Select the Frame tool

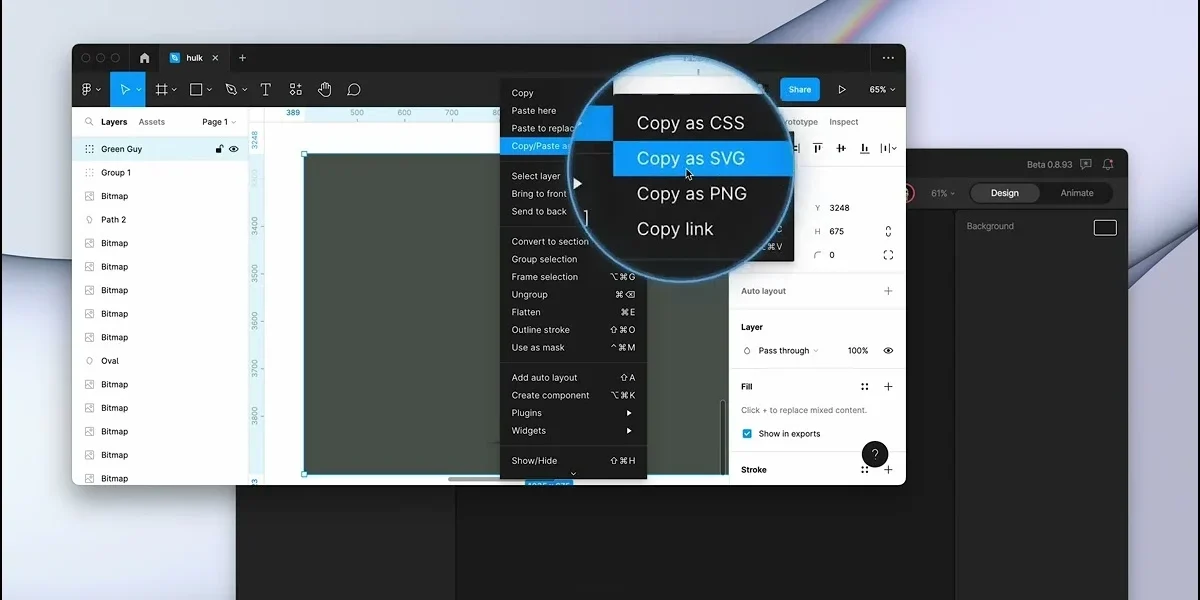[x=160, y=89]
